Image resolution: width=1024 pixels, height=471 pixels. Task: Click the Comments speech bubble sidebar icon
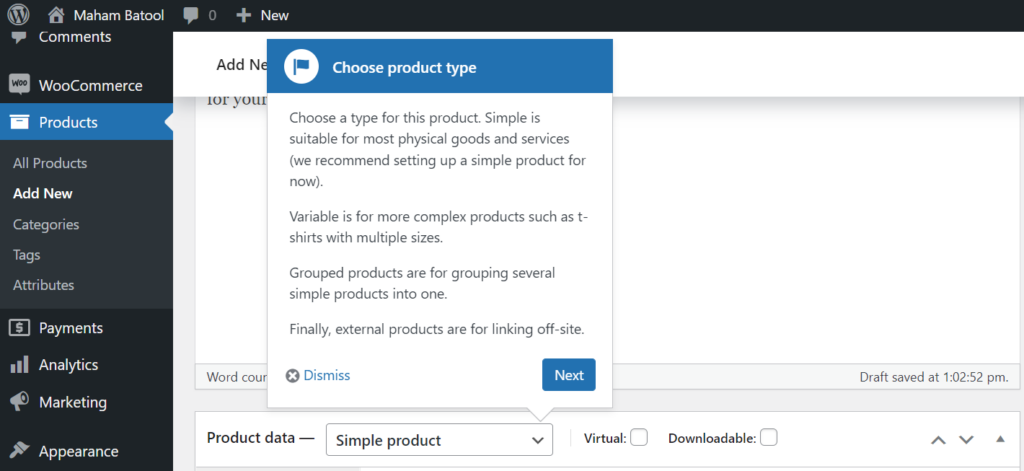(x=20, y=38)
